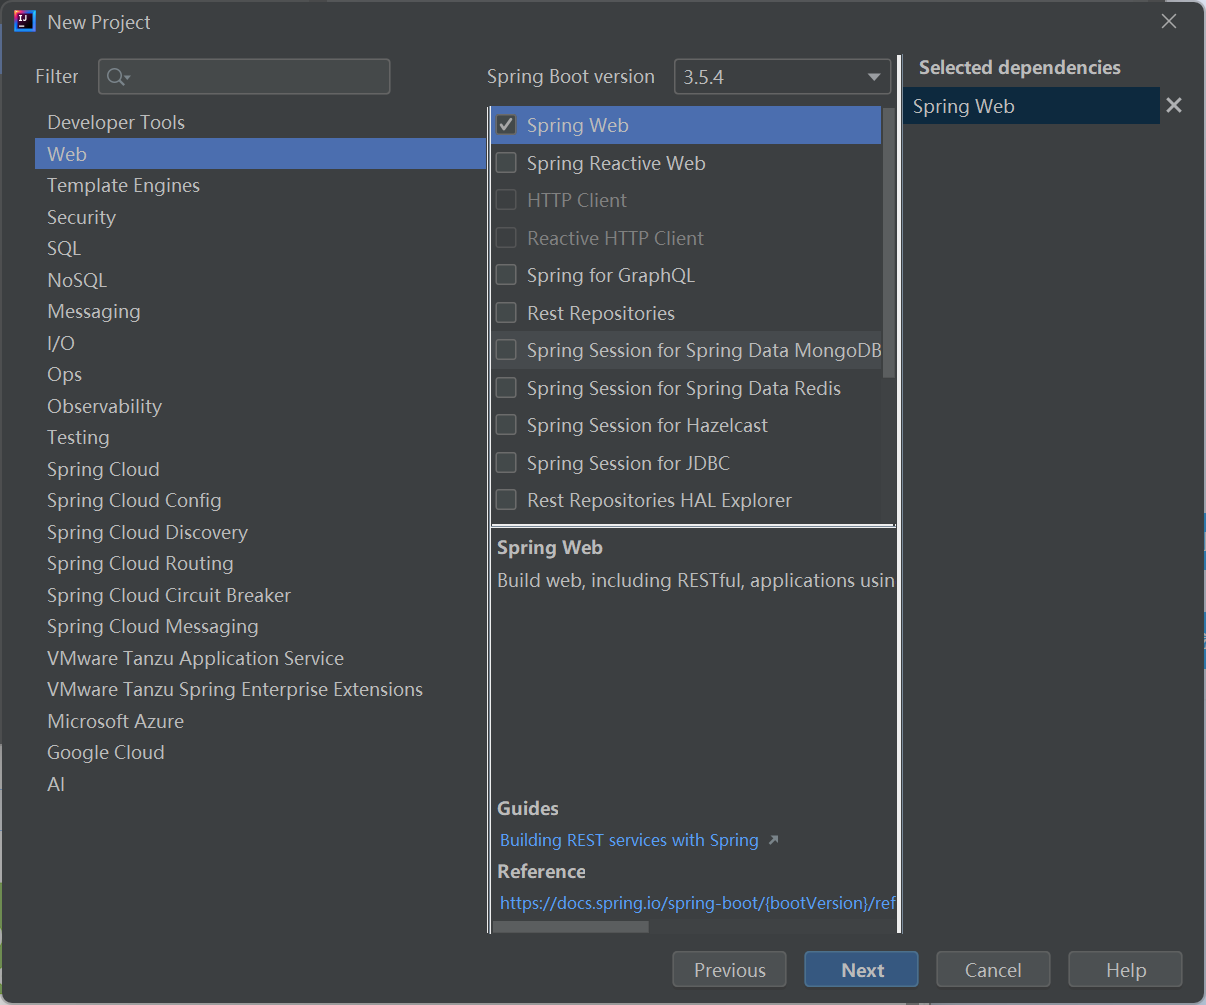Select the Spring Cloud Discovery category

(260, 532)
